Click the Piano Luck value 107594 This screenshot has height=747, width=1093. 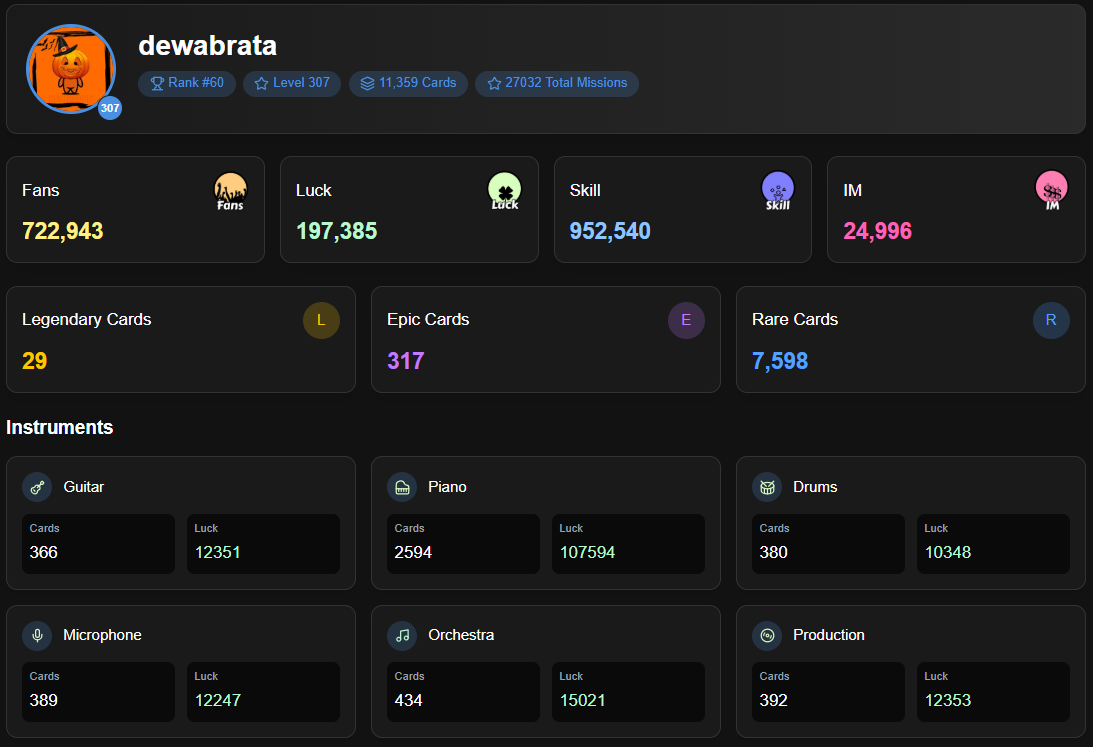click(x=587, y=552)
